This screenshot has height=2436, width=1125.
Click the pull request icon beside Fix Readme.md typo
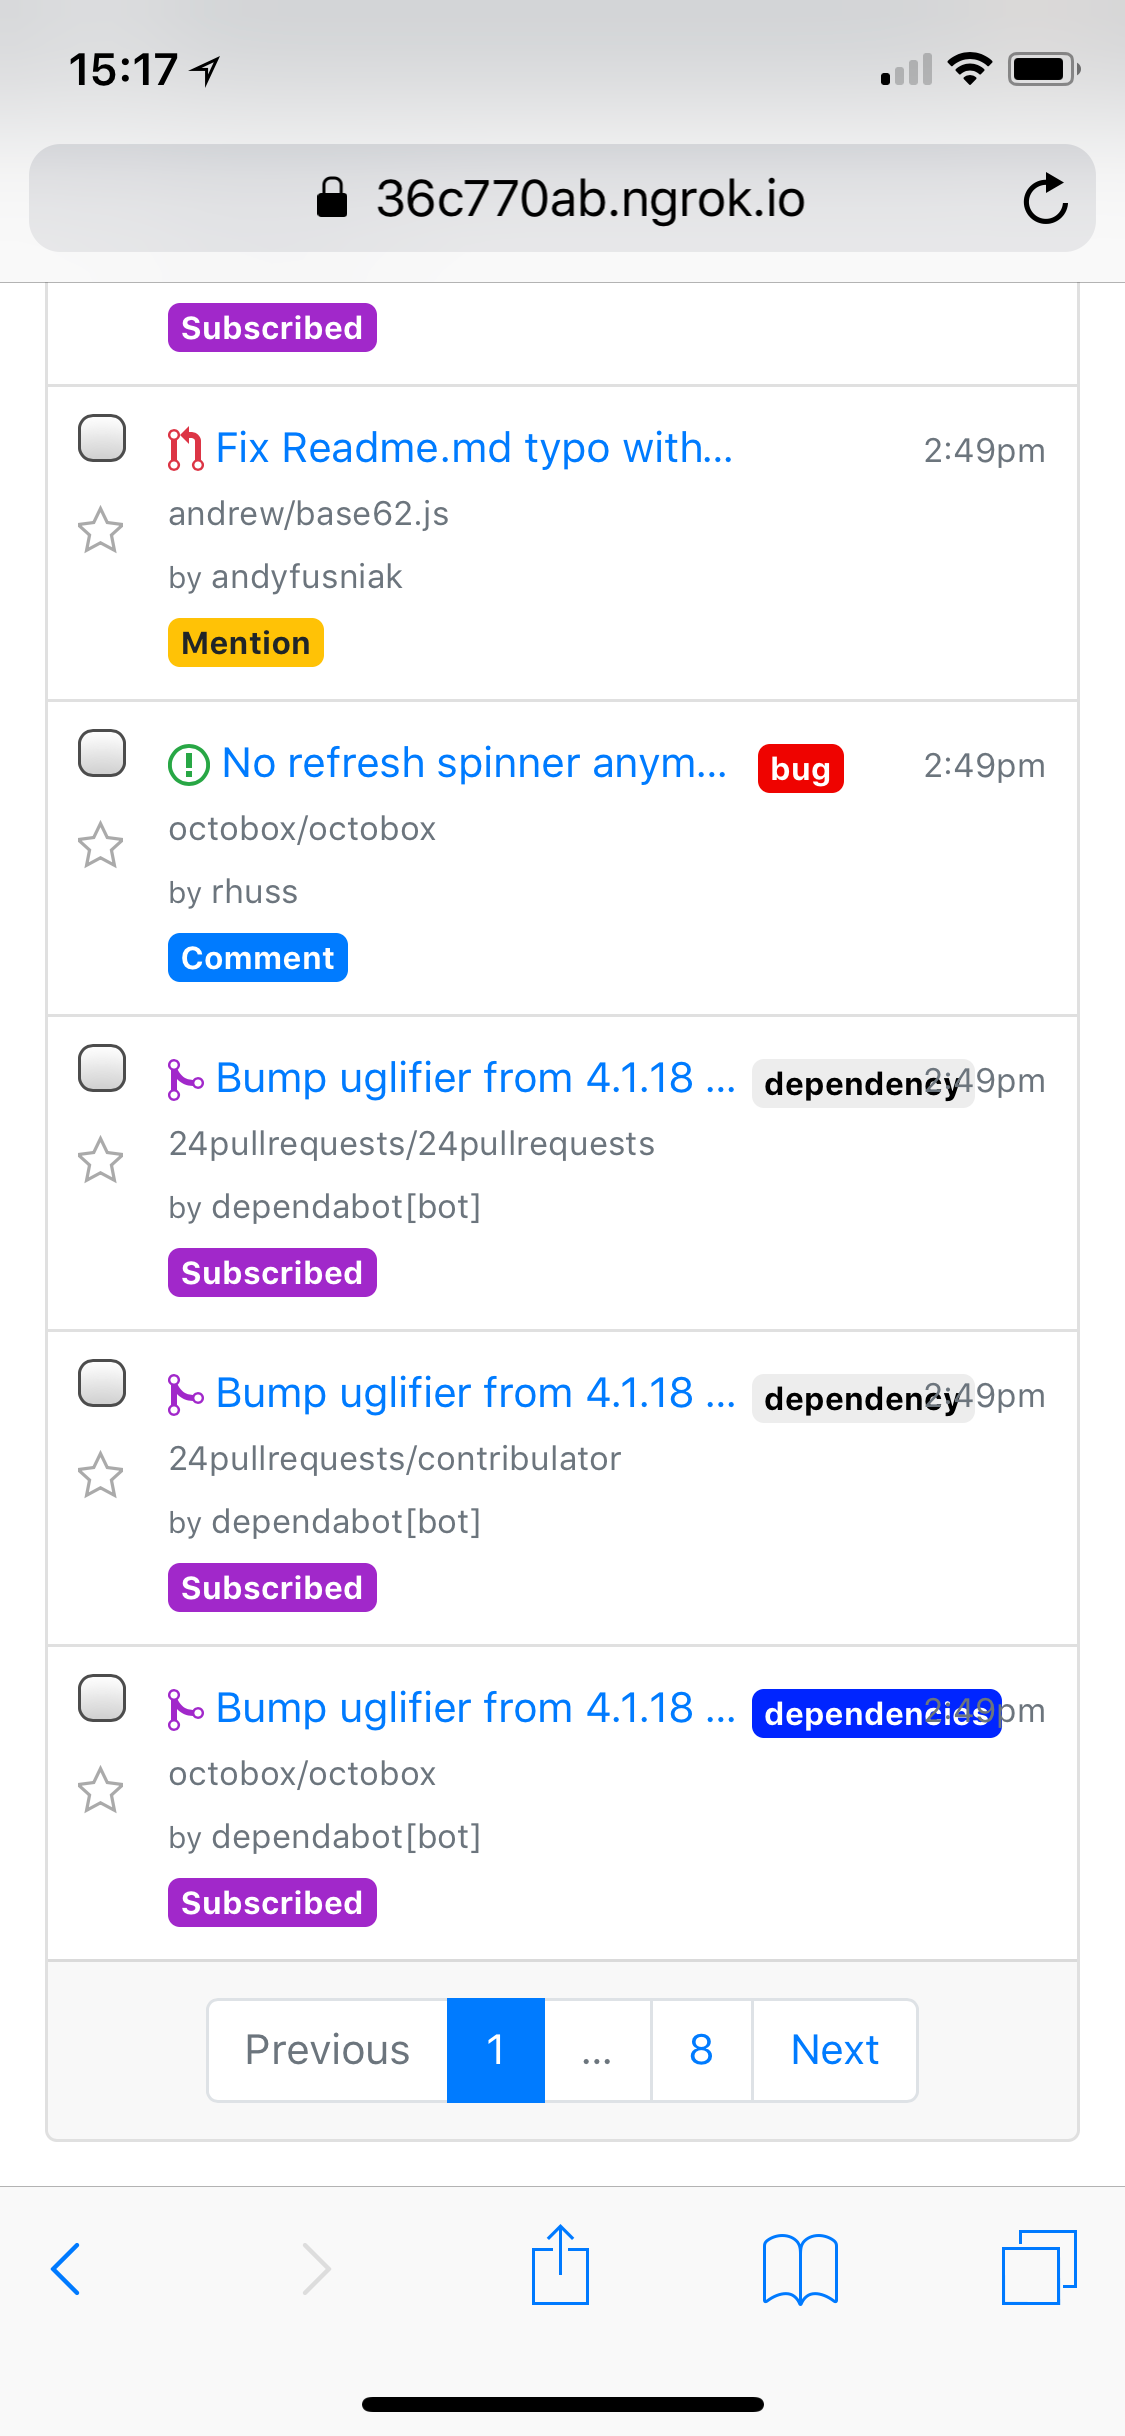click(185, 448)
